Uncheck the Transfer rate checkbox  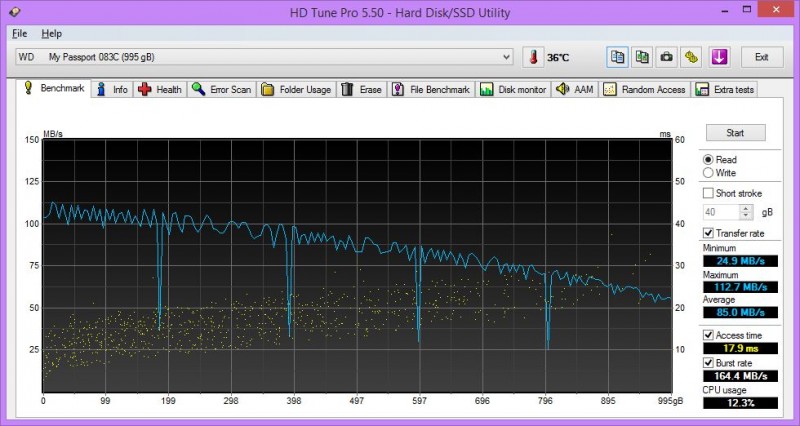709,233
